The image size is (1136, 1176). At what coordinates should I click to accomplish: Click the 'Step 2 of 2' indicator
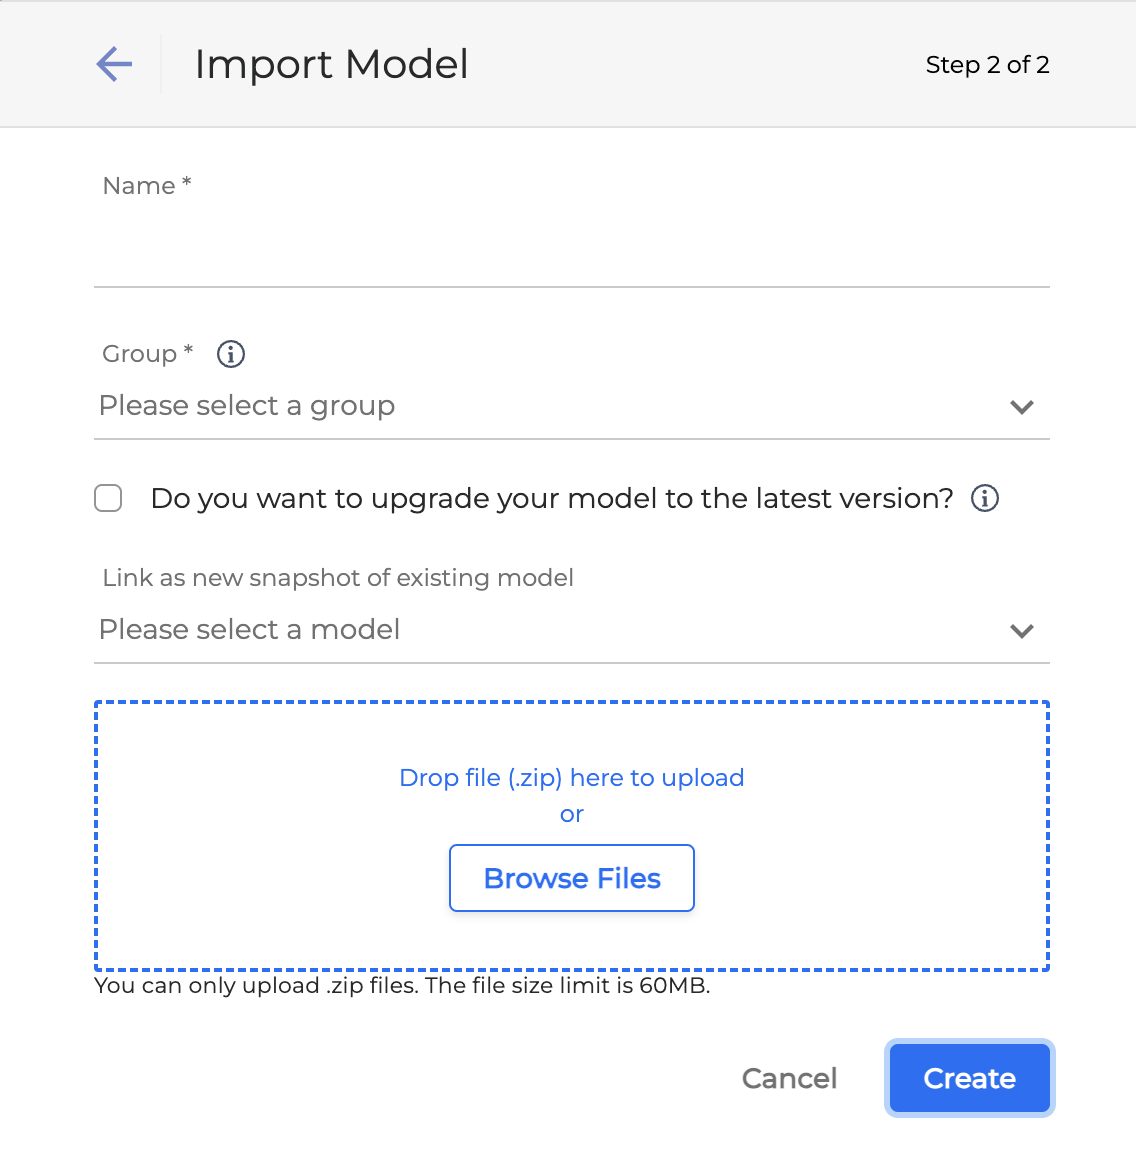coord(987,65)
